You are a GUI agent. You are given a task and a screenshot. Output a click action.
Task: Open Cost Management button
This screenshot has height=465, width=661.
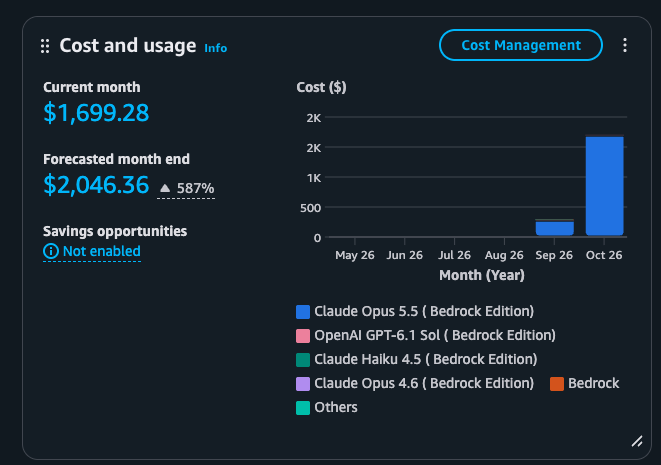coord(521,45)
